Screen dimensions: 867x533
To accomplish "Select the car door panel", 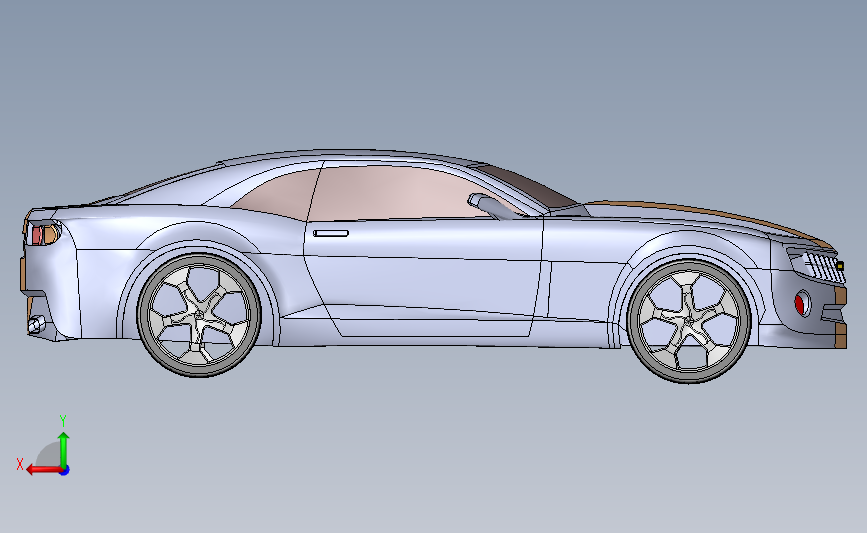I will (426, 276).
